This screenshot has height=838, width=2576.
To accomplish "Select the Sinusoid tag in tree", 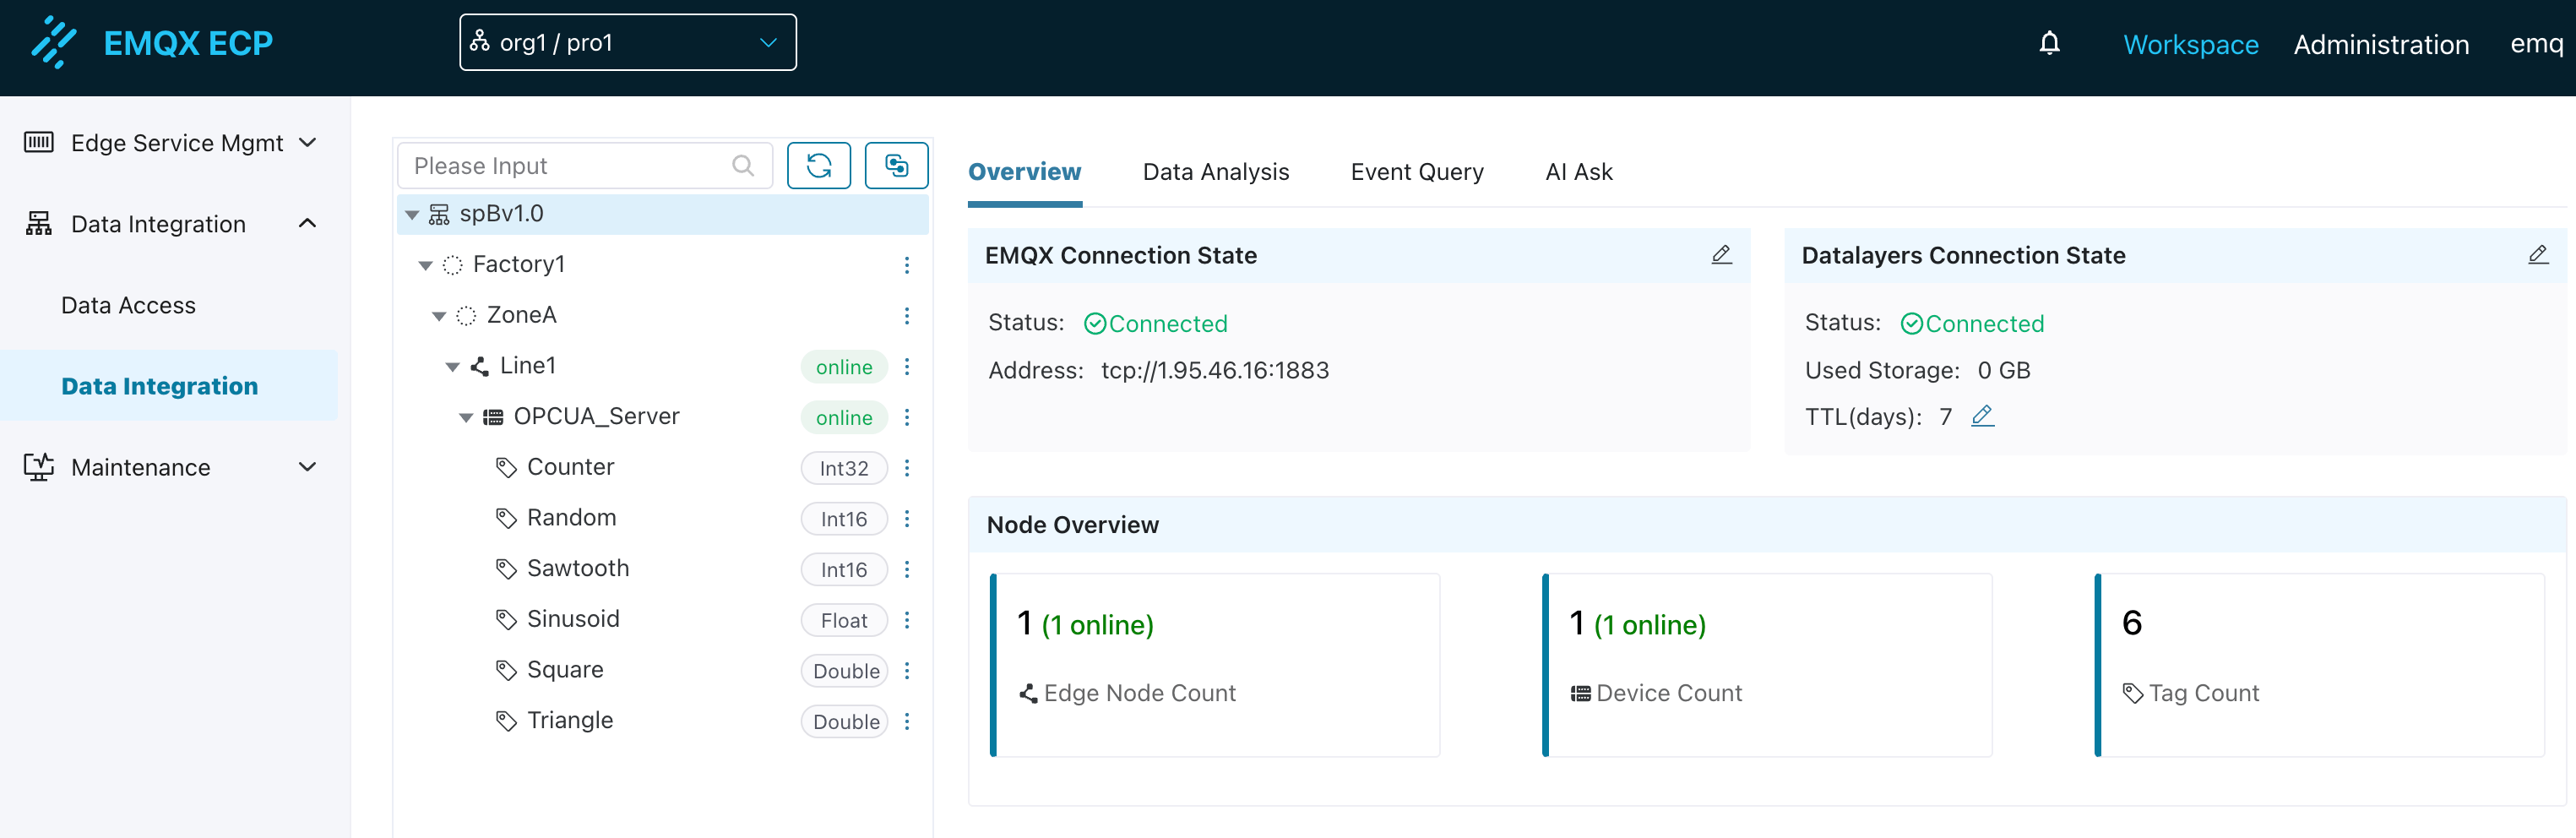I will (572, 619).
